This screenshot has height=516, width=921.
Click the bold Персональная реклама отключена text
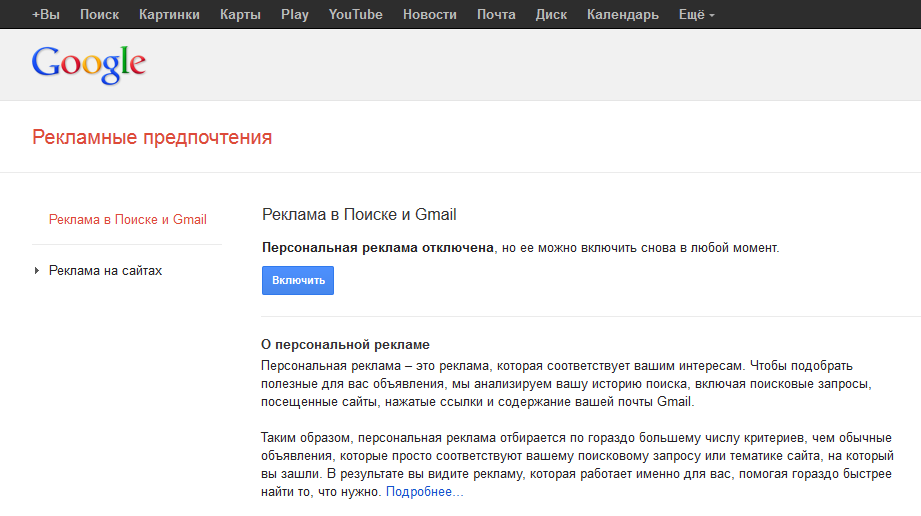pyautogui.click(x=378, y=247)
